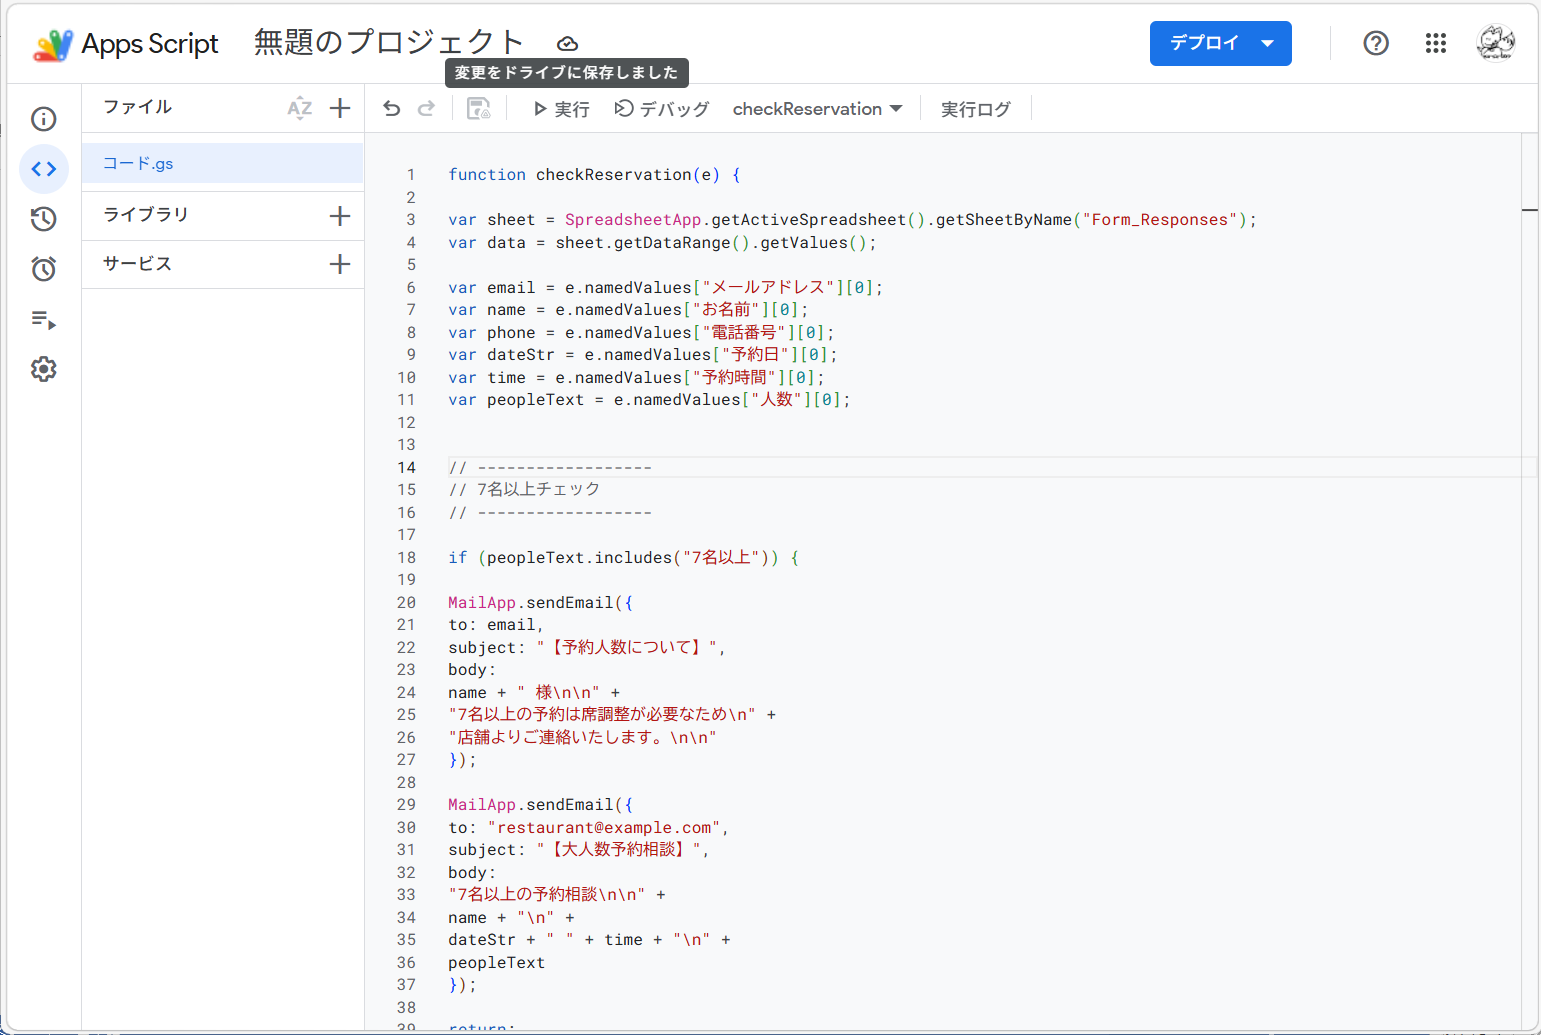Viewport: 1541px width, 1035px height.
Task: Select the Editor code icon in sidebar
Action: coord(44,169)
